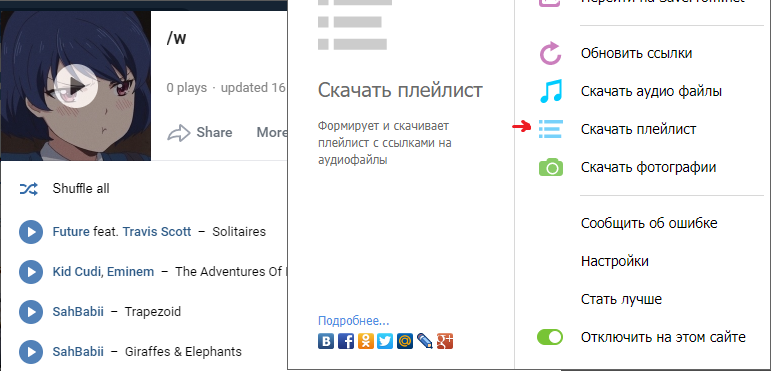The height and width of the screenshot is (371, 771).
Task: Click the shuffle icon
Action: pyautogui.click(x=29, y=189)
